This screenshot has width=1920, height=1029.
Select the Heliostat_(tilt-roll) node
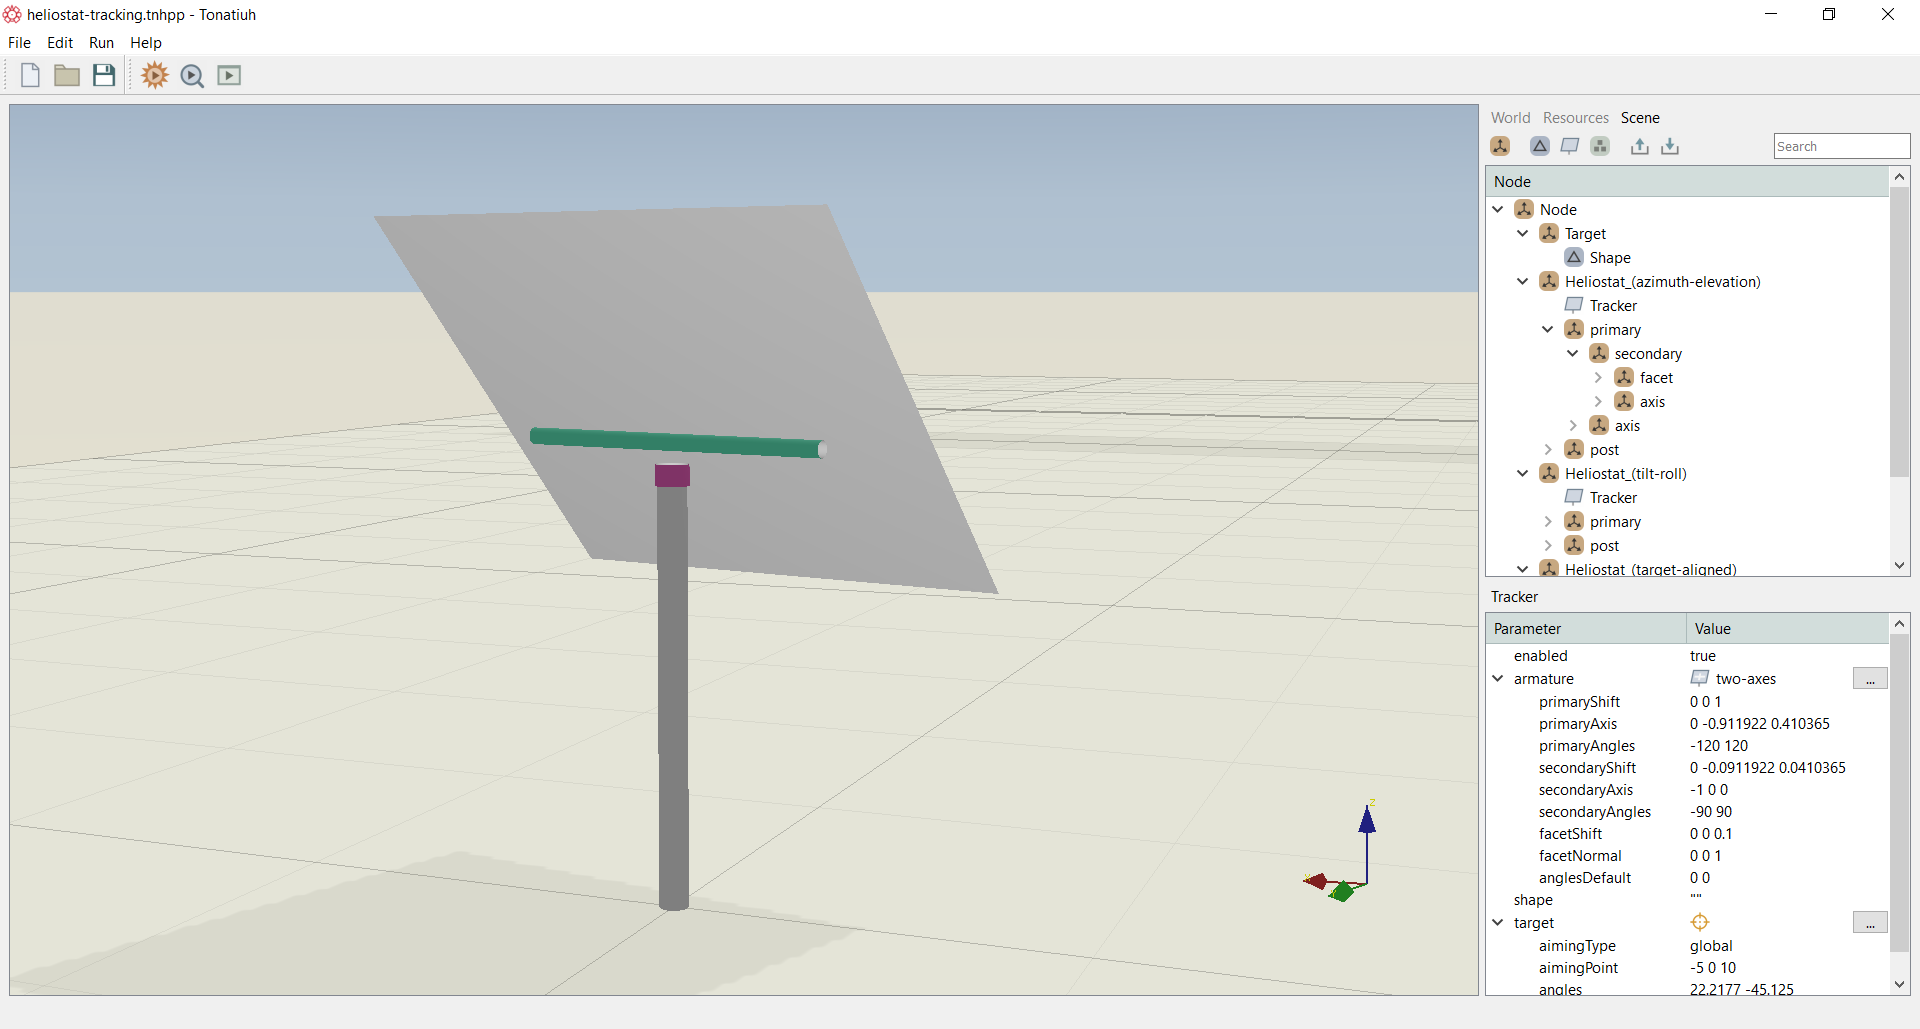click(x=1625, y=474)
